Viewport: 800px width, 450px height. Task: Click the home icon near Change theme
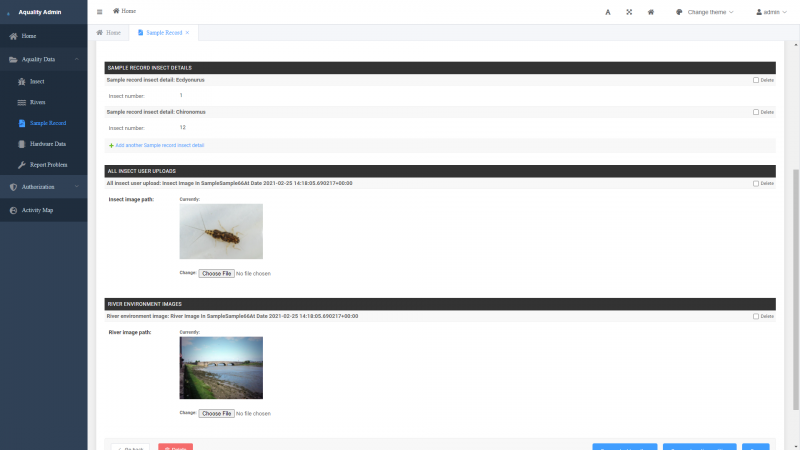(651, 12)
